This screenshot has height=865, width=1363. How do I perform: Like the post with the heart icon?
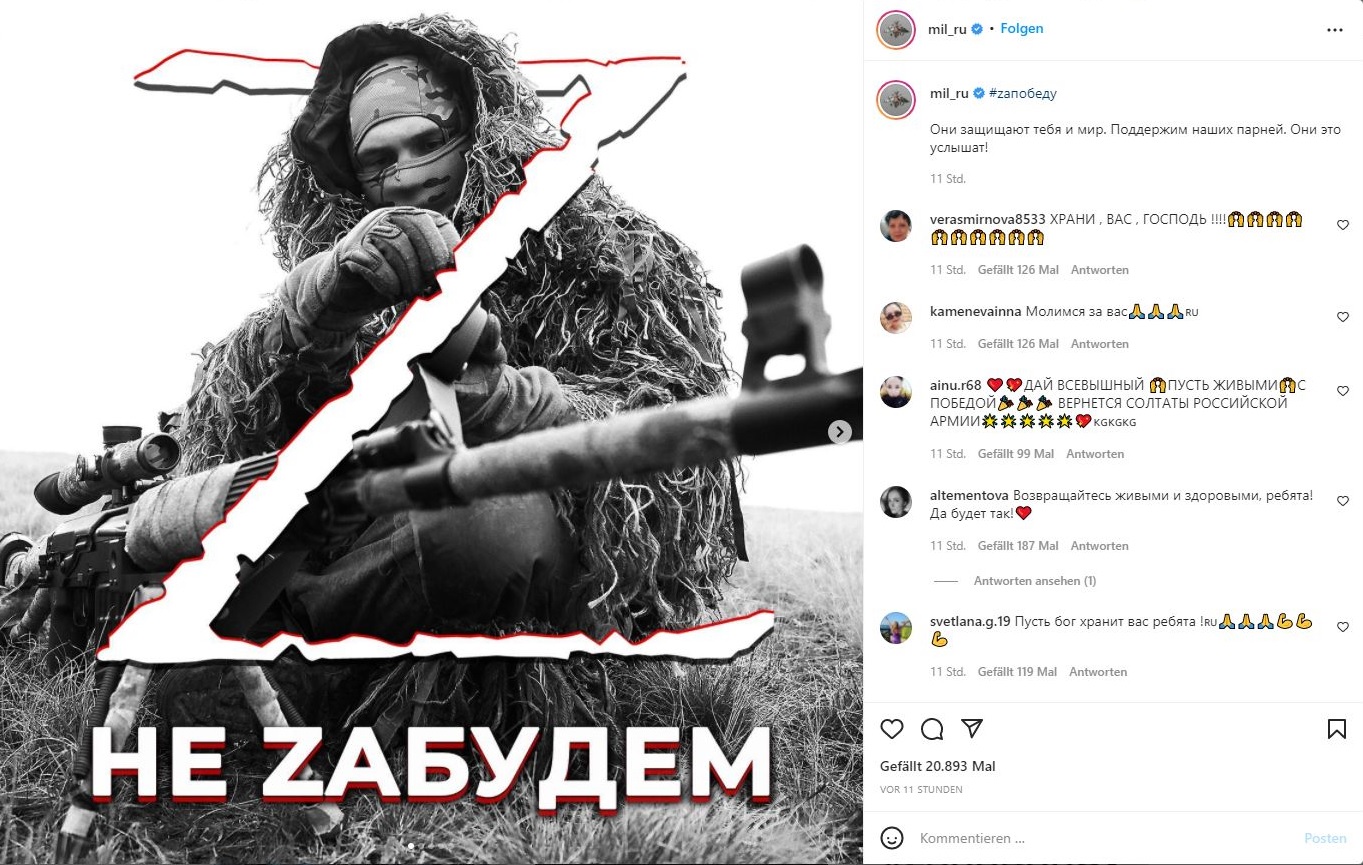point(892,729)
